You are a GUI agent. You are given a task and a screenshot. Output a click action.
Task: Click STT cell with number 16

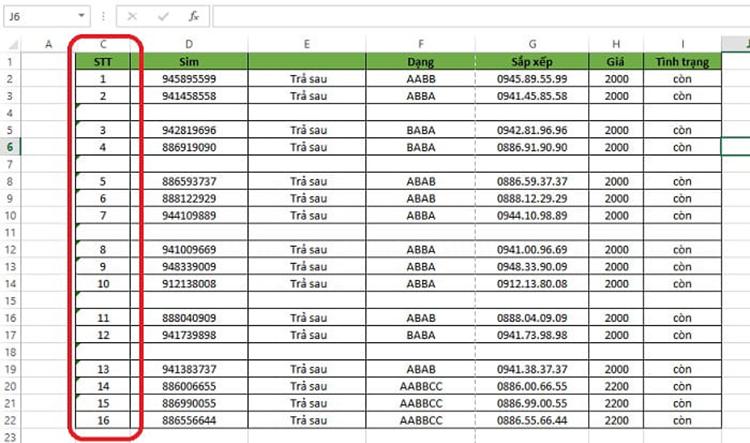103,420
